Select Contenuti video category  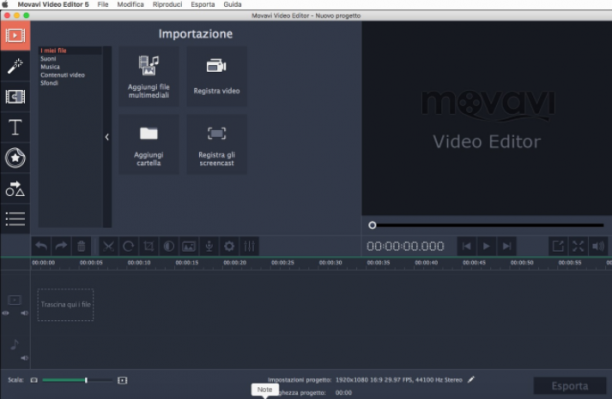pyautogui.click(x=62, y=75)
